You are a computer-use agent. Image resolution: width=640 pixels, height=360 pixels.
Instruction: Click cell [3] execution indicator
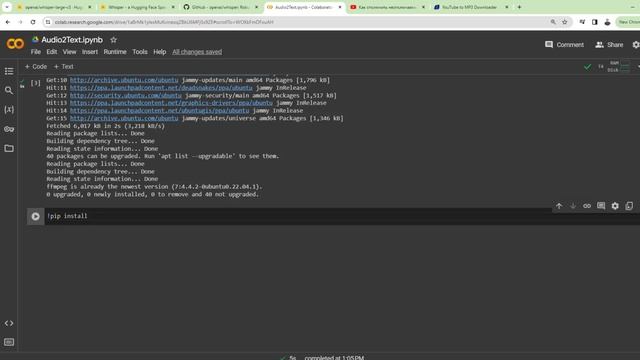point(36,83)
